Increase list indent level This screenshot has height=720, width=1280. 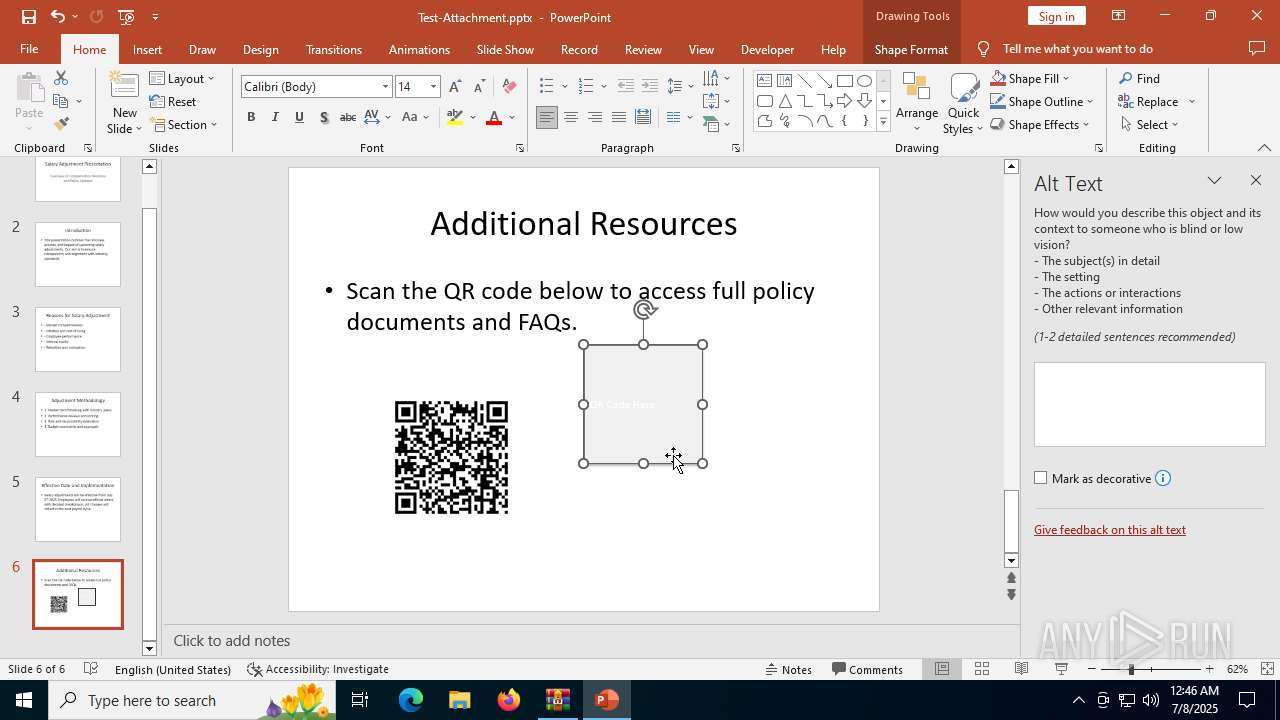point(650,87)
